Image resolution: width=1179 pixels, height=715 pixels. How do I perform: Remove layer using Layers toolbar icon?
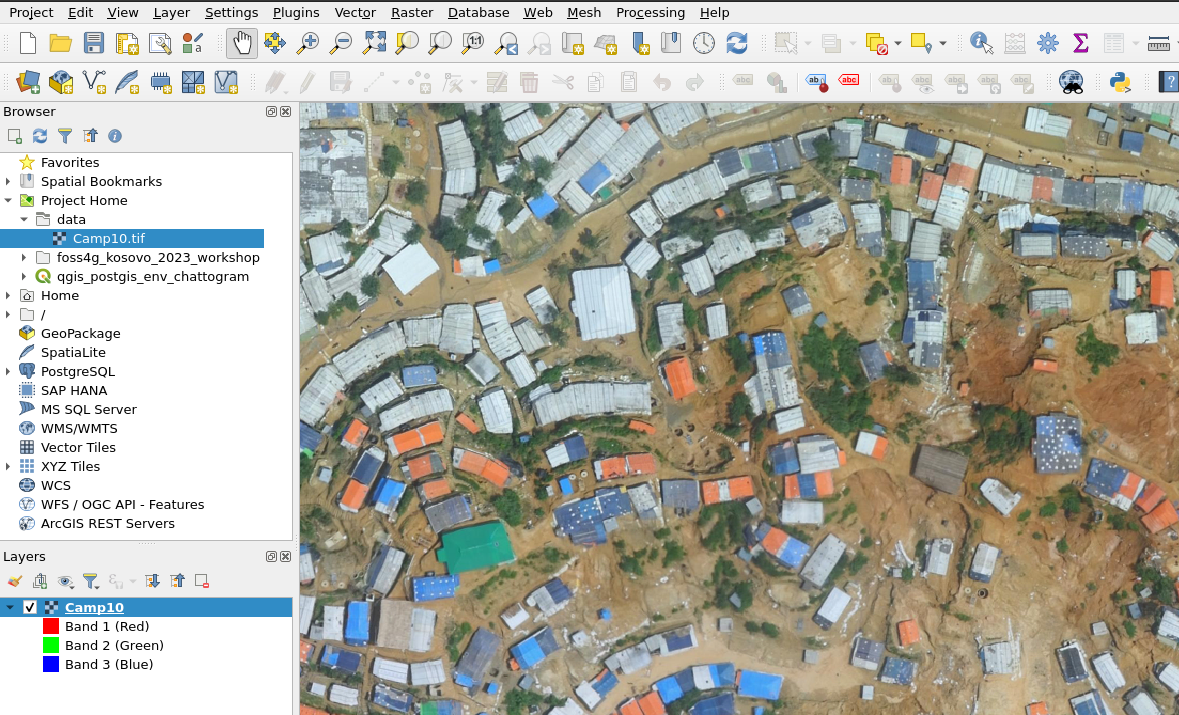point(202,581)
